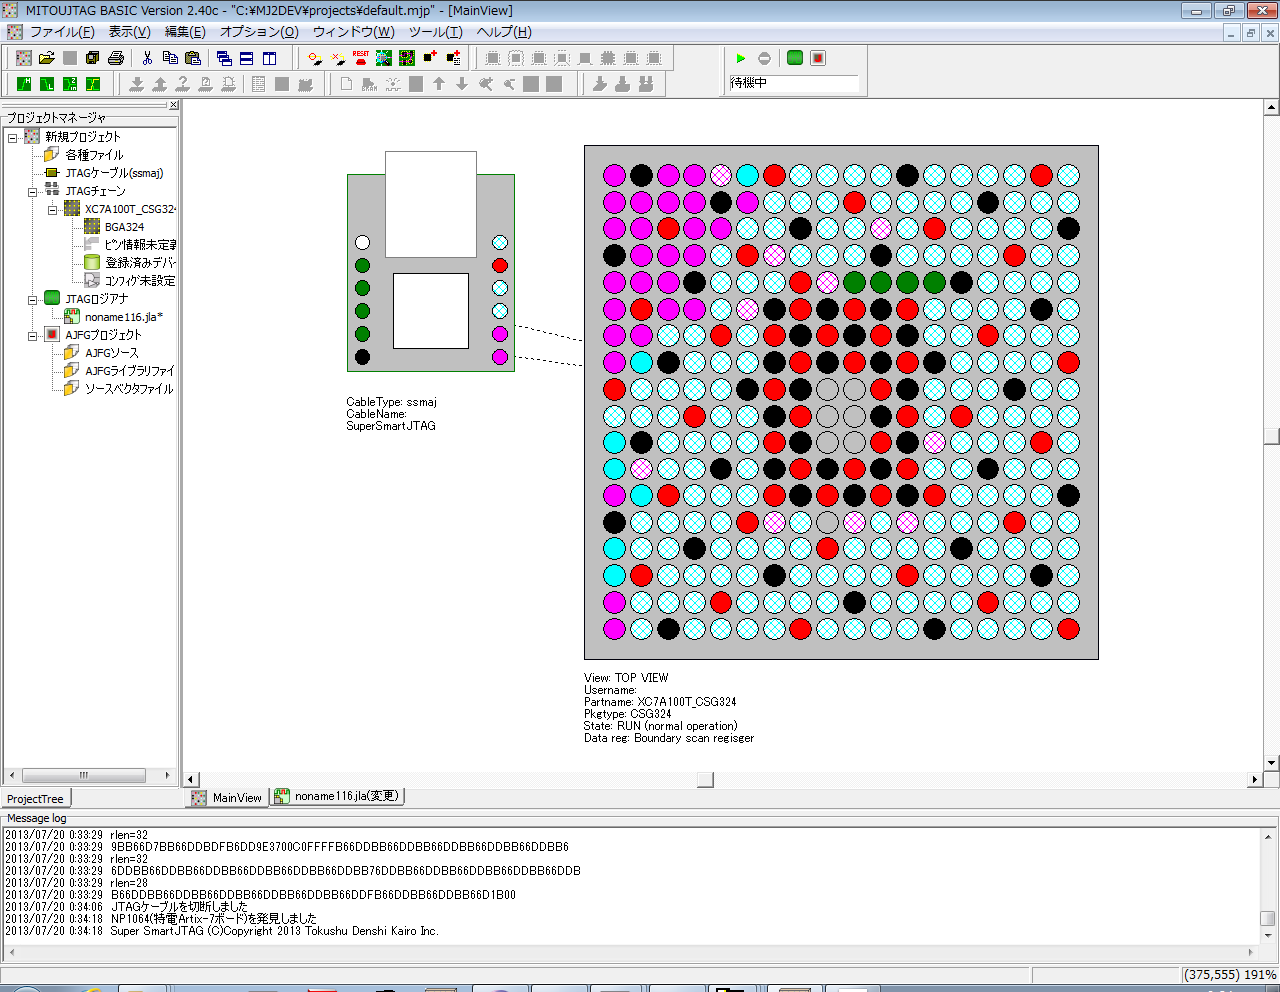Click the print icon in toolbar

coord(116,58)
